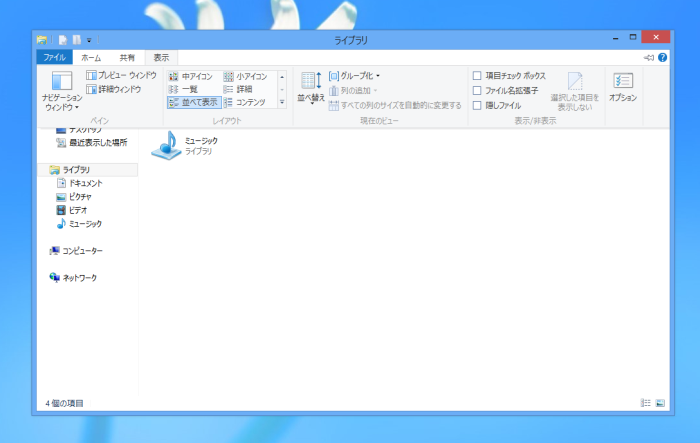700x443 pixels.
Task: Choose the 詳細 details layout
Action: point(238,89)
